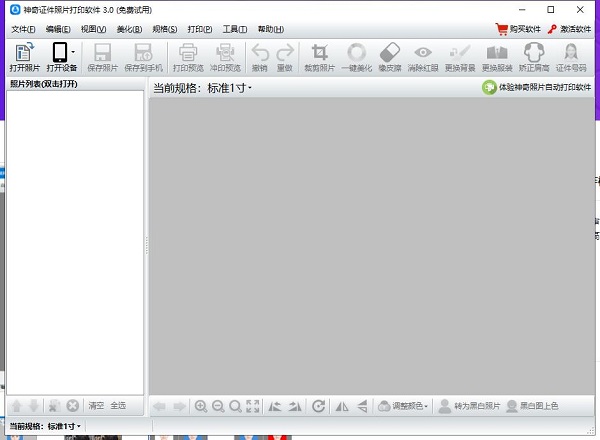Click the app logo in title bar
Image resolution: width=600 pixels, height=440 pixels.
[x=15, y=10]
